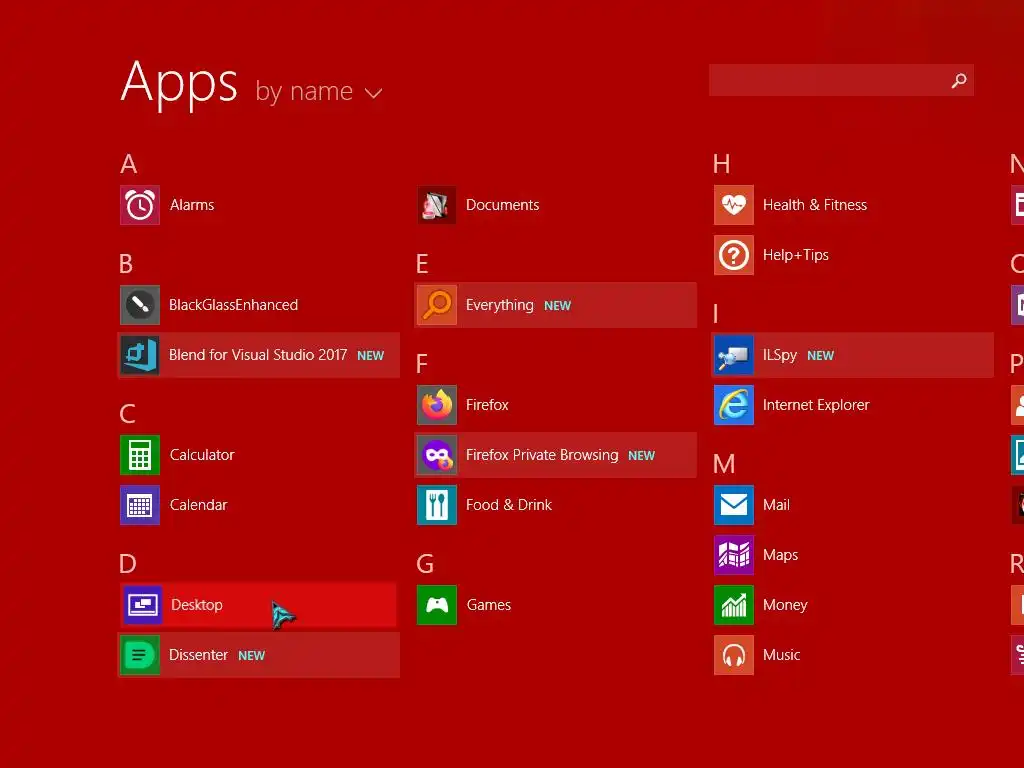The image size is (1024, 768).
Task: Click the 'Help+Tips' label
Action: [795, 255]
